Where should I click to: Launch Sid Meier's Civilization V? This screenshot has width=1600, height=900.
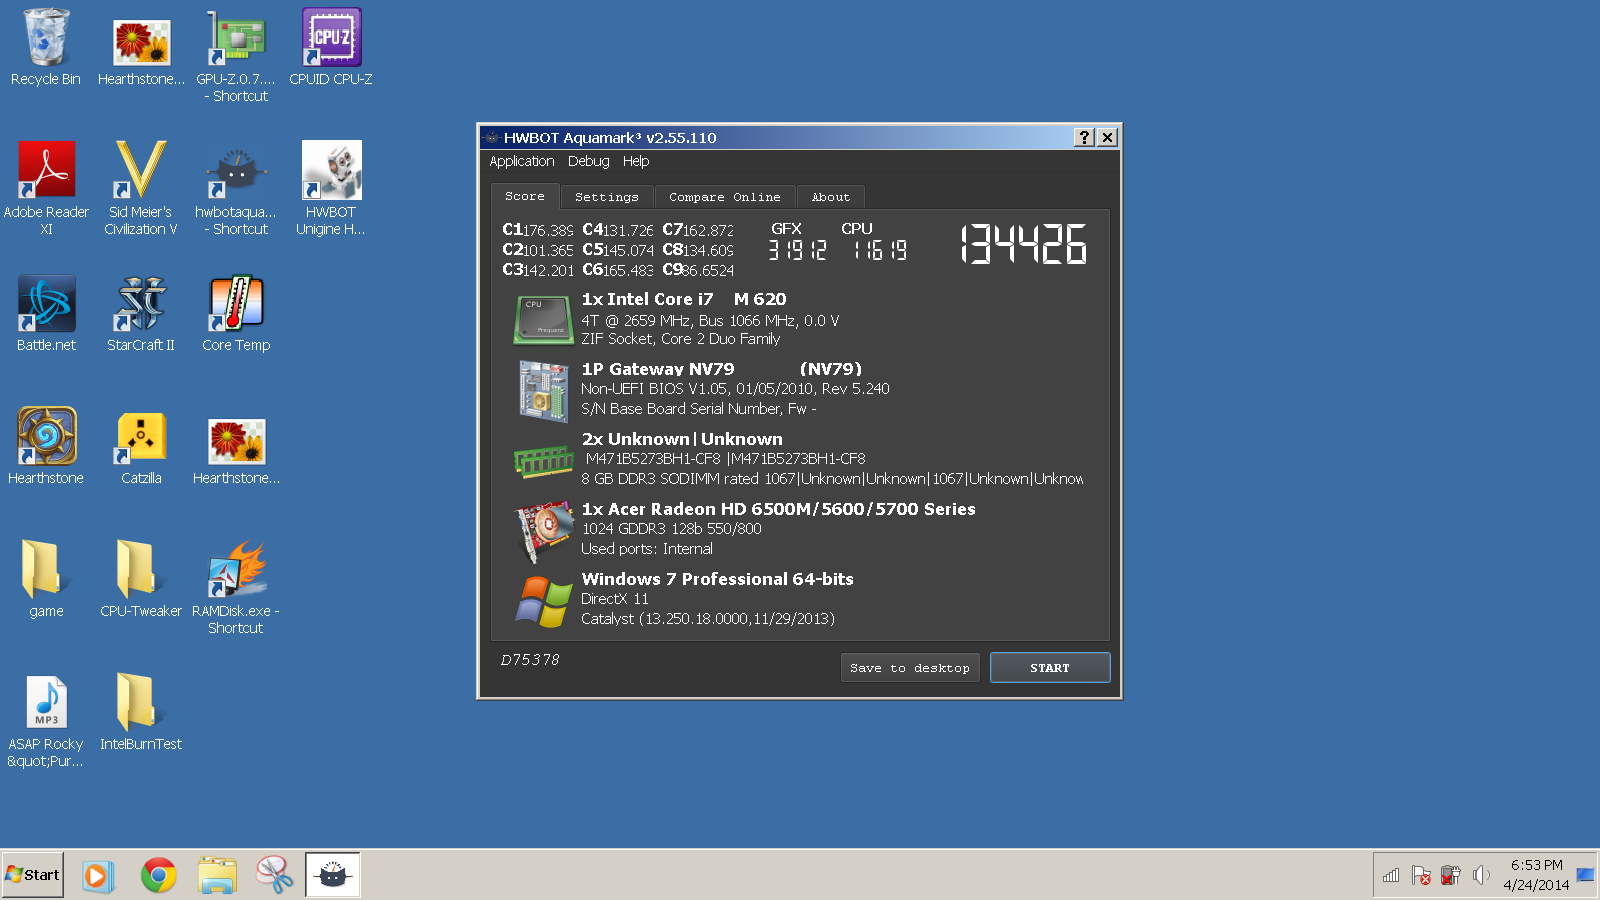[141, 188]
